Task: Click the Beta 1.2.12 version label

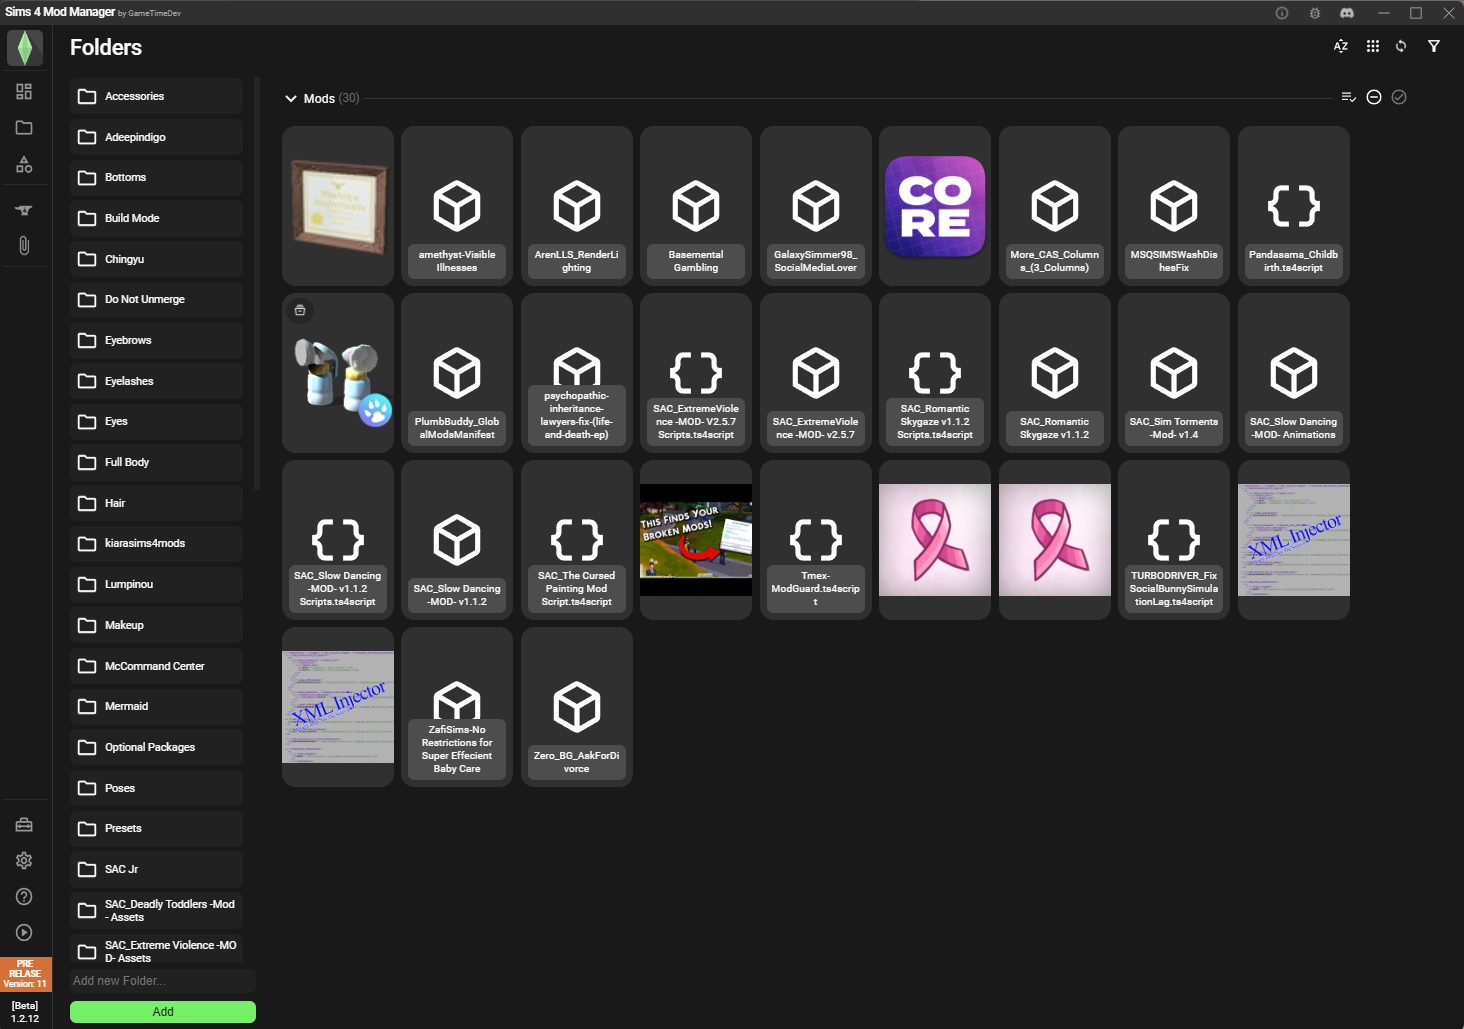Action: click(x=25, y=1012)
